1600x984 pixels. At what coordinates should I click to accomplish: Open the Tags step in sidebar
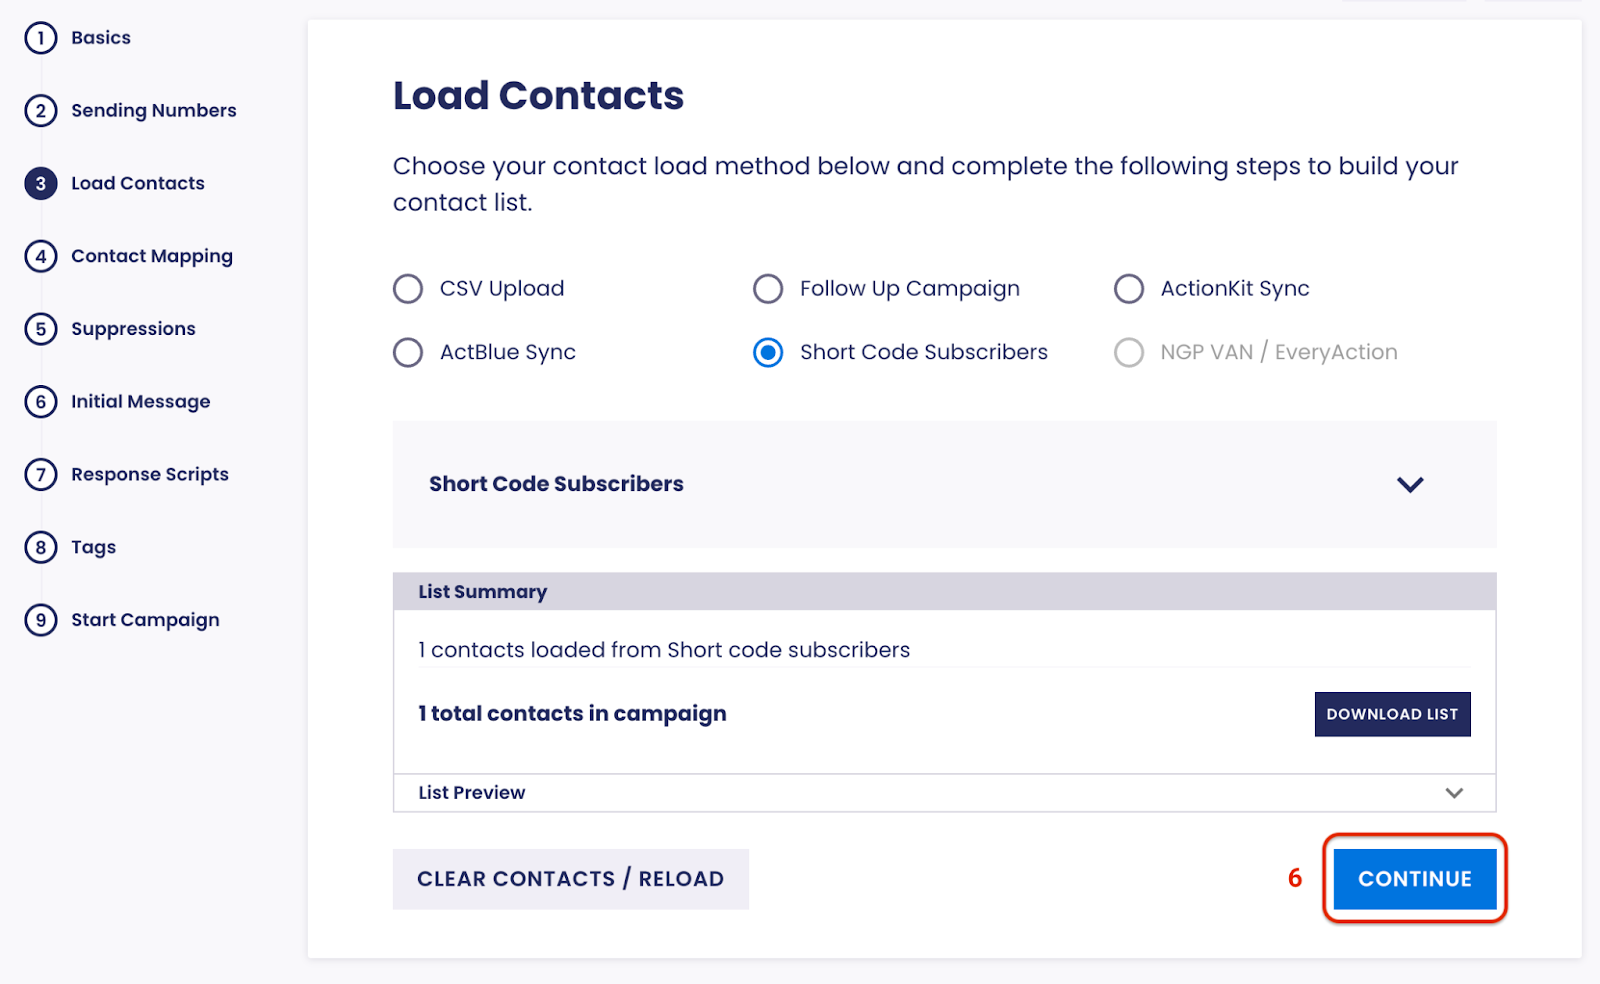[93, 548]
